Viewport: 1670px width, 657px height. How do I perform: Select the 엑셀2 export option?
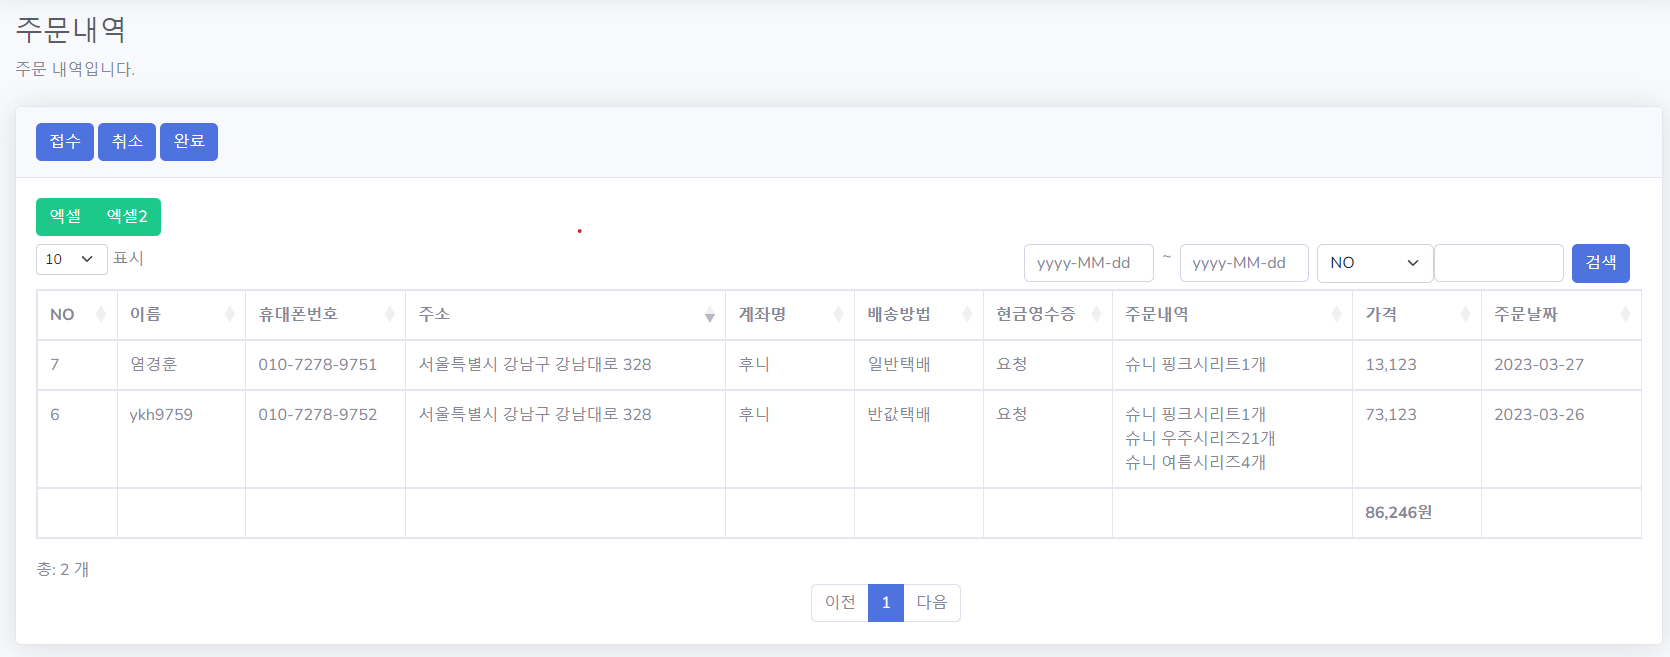[125, 216]
